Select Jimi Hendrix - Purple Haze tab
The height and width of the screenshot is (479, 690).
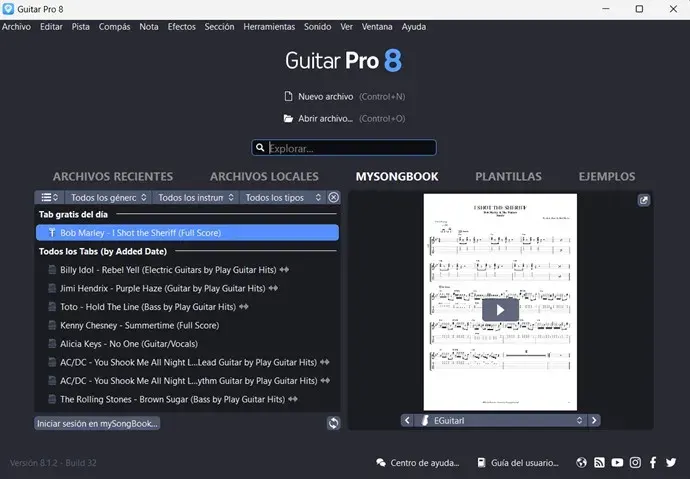tap(187, 288)
